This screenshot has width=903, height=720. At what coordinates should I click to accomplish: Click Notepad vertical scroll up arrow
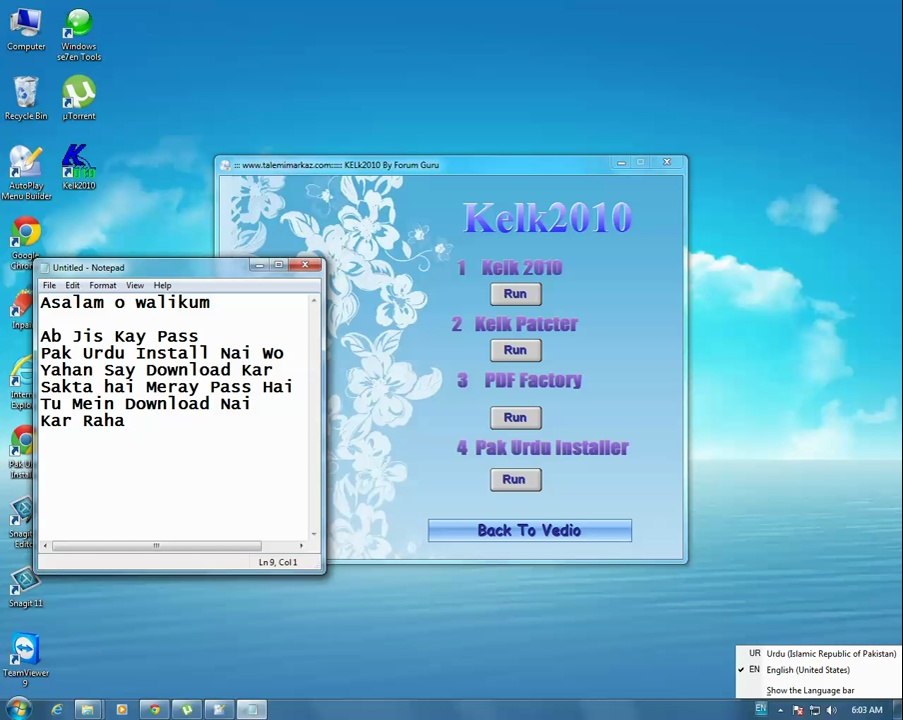tap(314, 301)
